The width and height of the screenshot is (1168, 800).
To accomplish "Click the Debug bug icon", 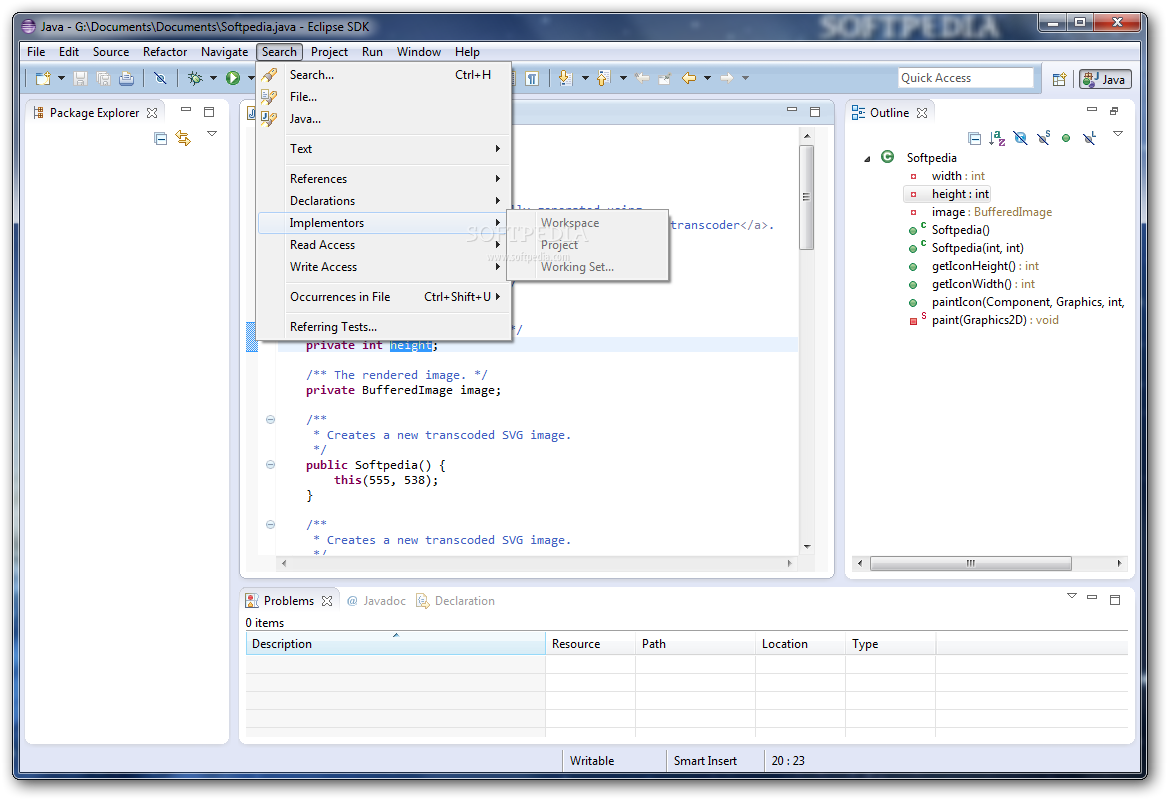I will coord(195,78).
